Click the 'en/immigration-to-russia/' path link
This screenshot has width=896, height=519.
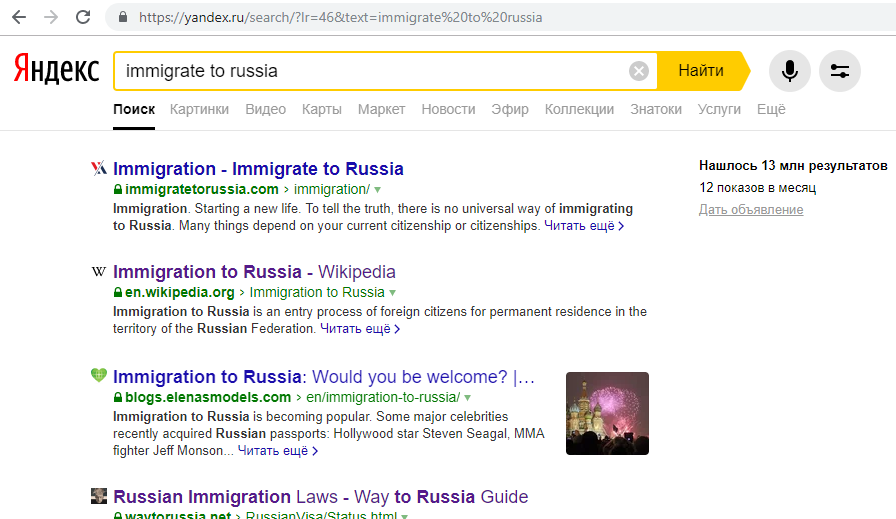tap(383, 397)
